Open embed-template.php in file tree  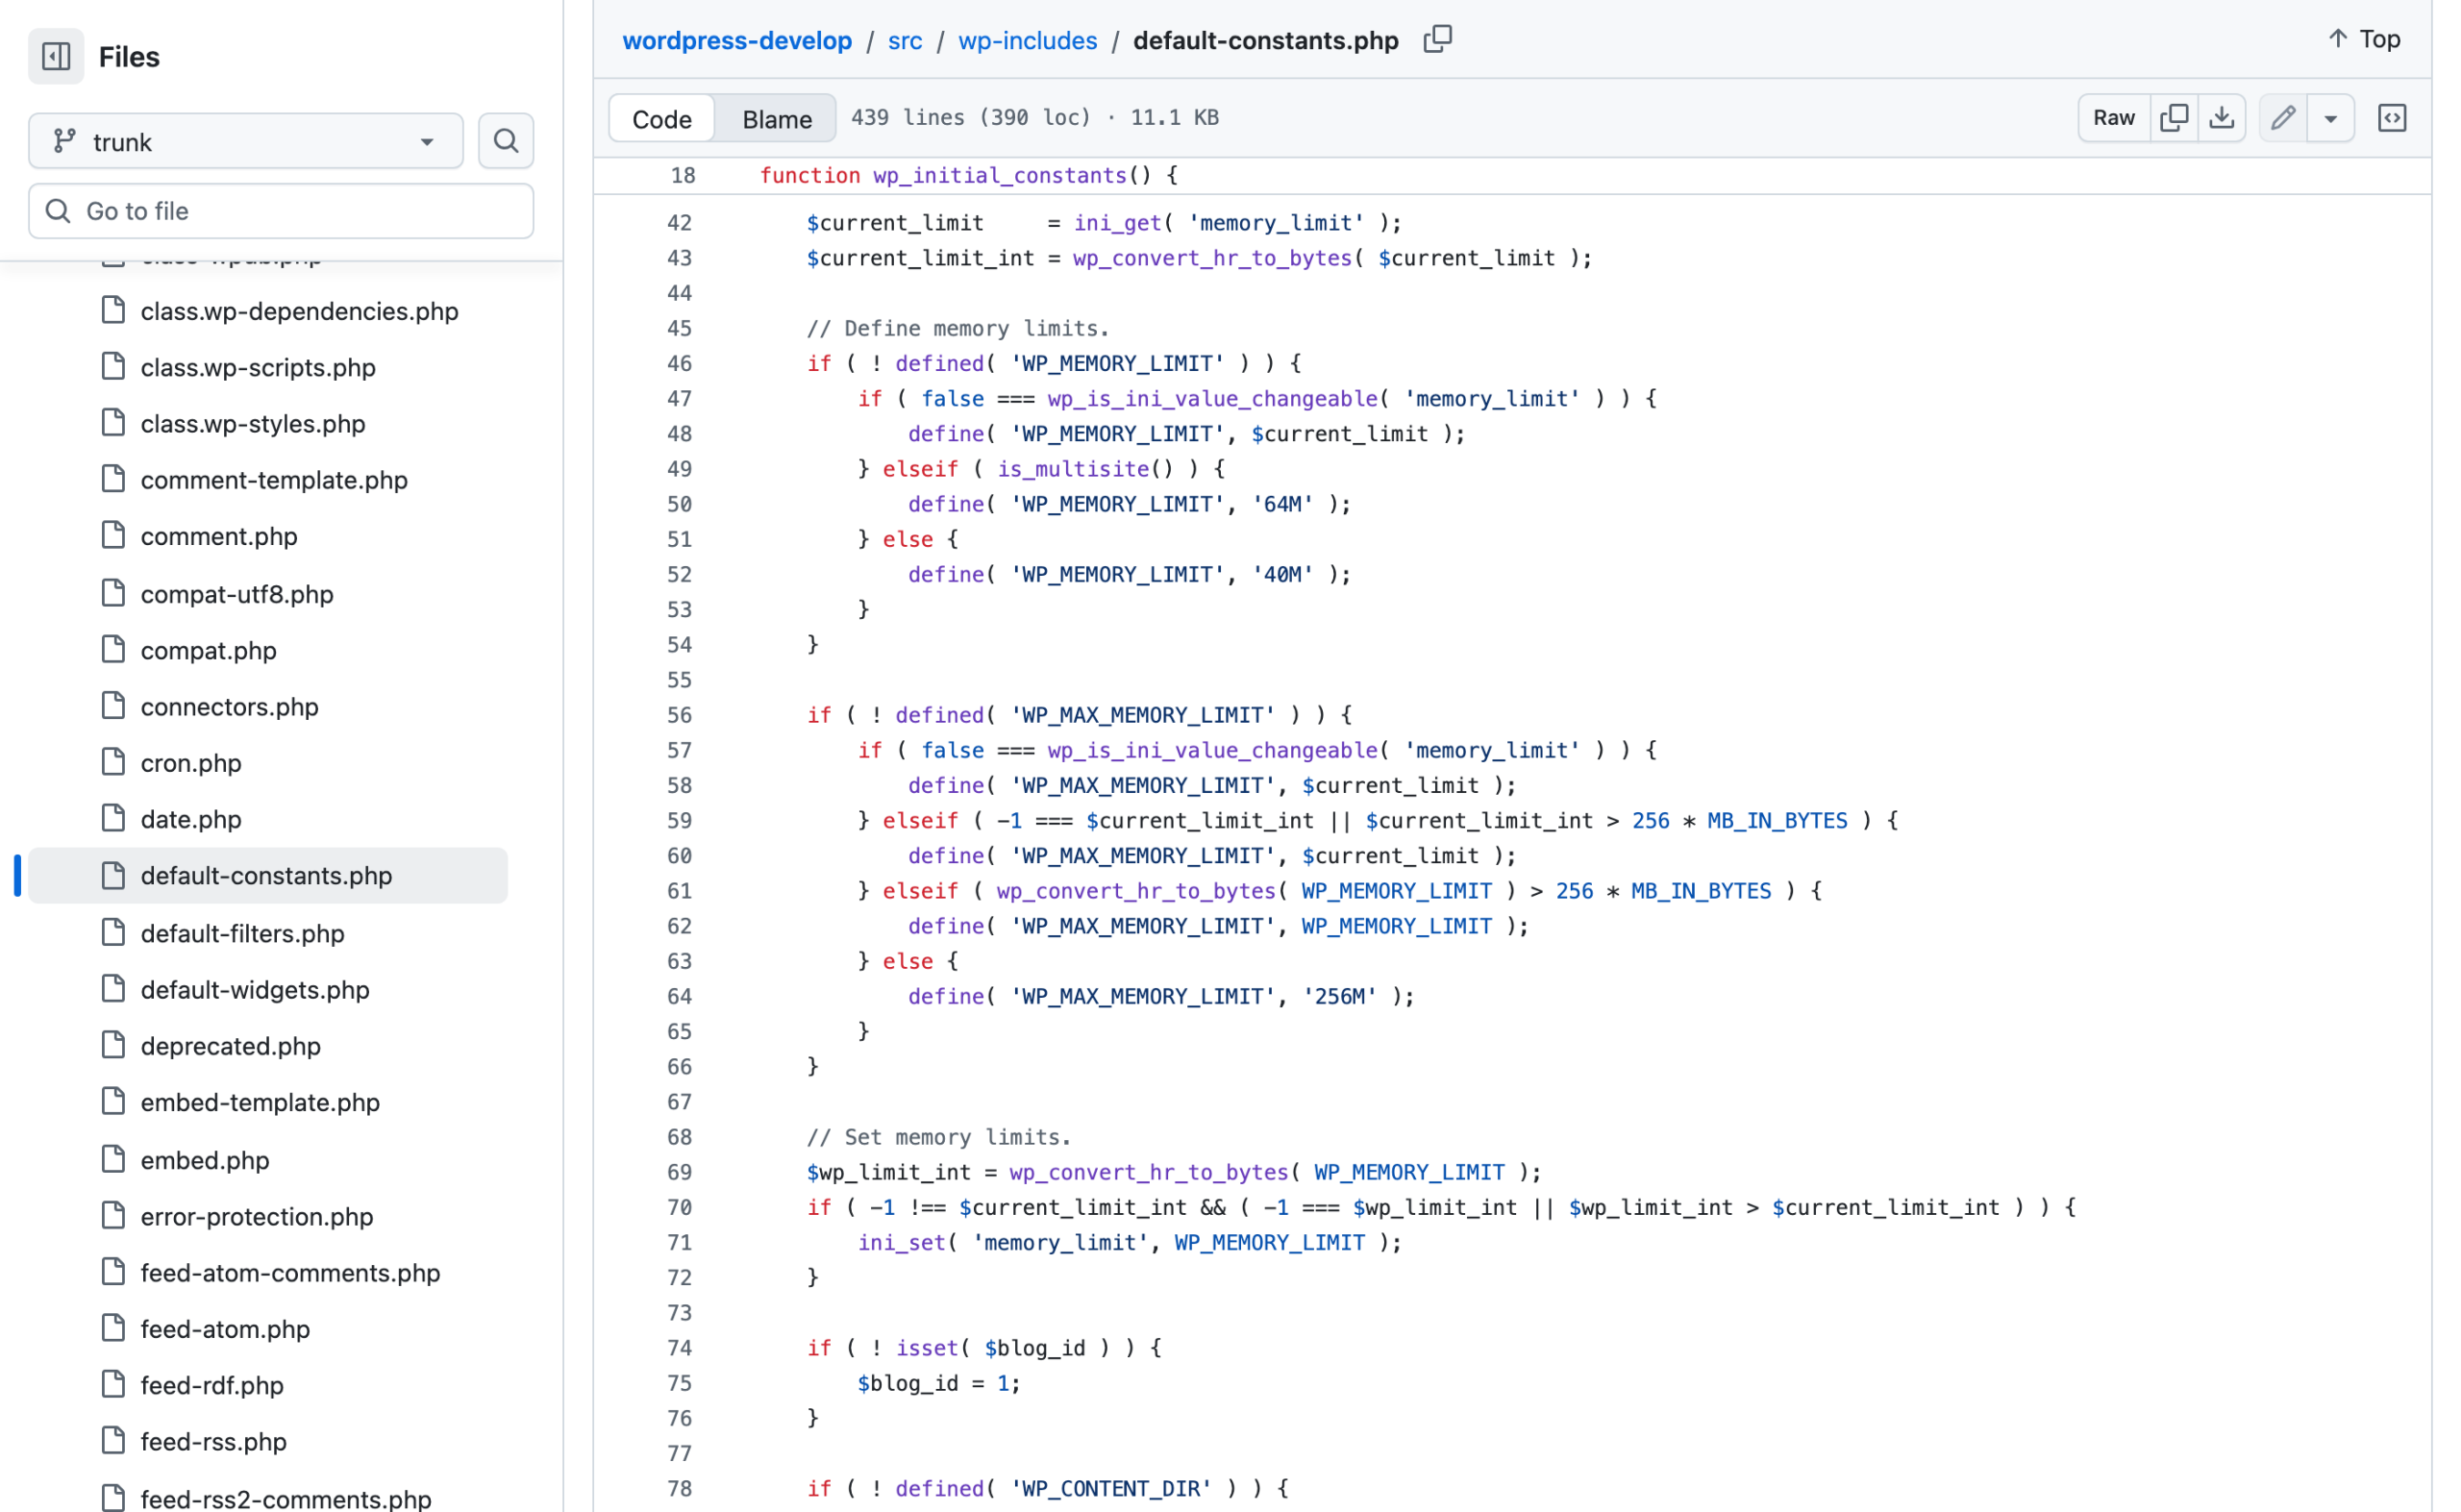[268, 1102]
